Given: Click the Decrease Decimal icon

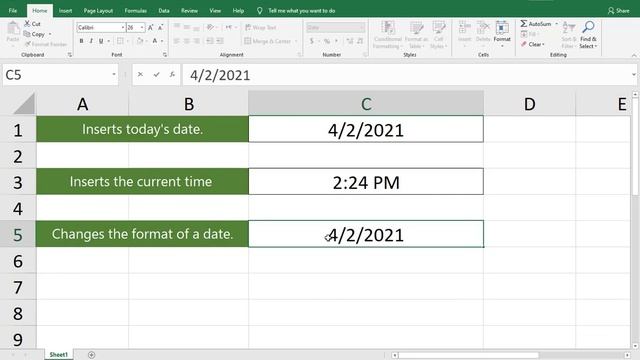Looking at the screenshot, I should pos(360,41).
